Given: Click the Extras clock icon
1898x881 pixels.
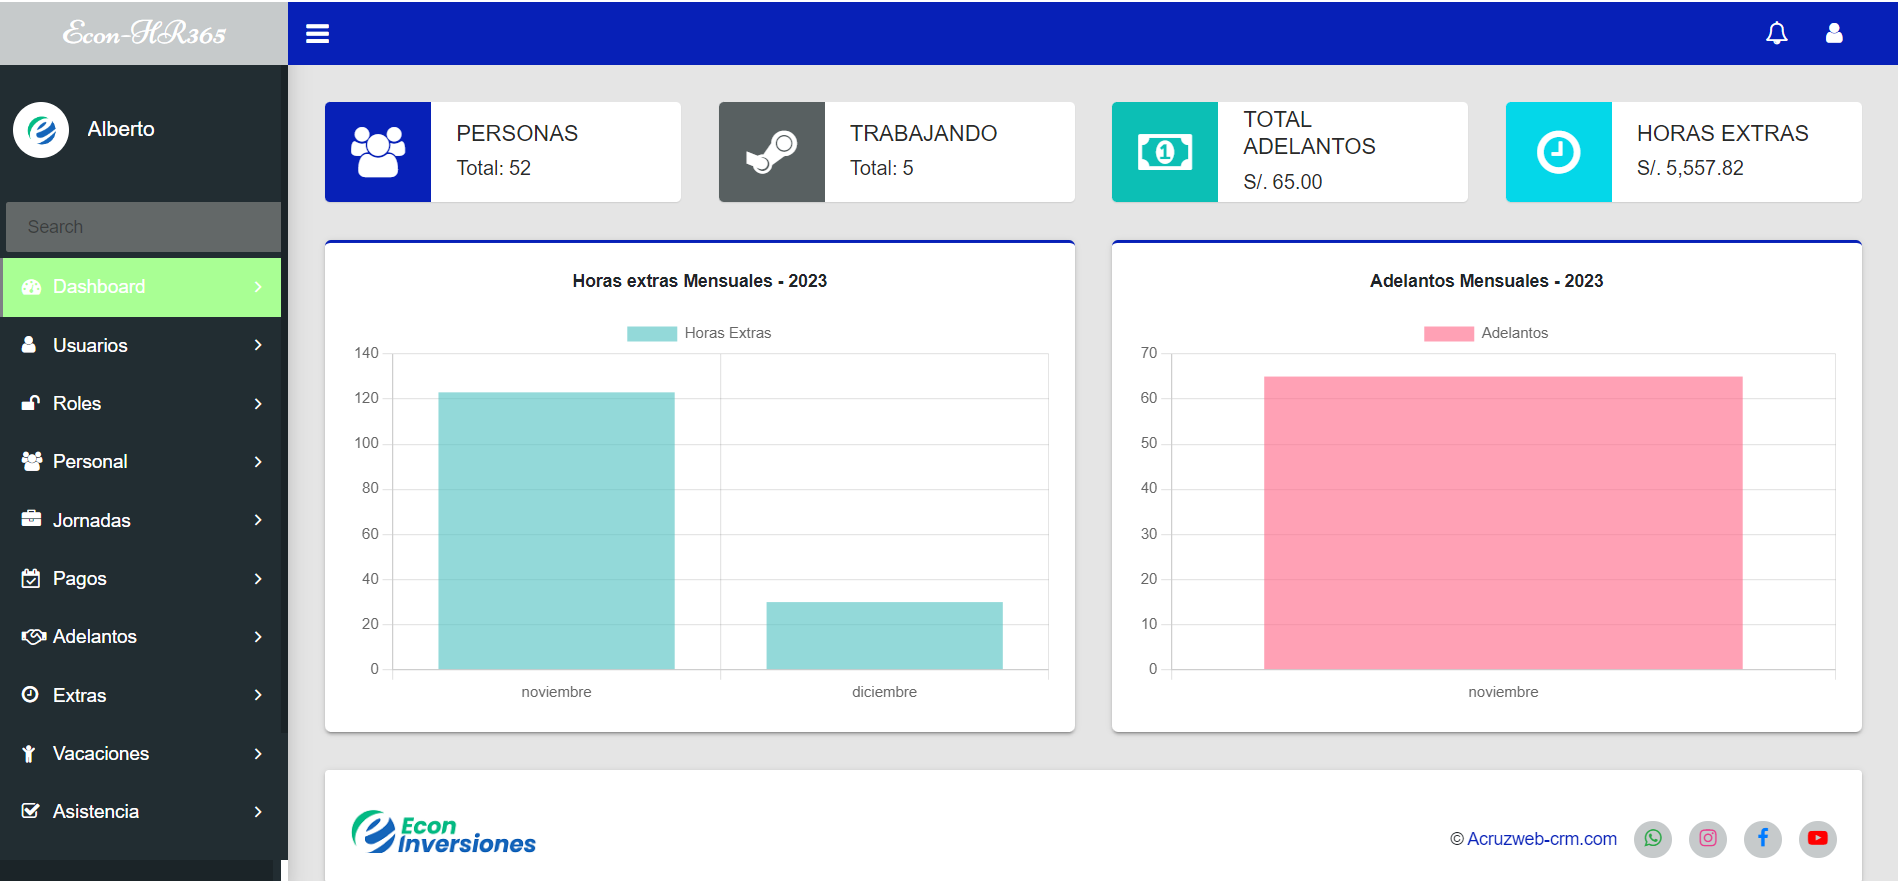Looking at the screenshot, I should click(30, 694).
